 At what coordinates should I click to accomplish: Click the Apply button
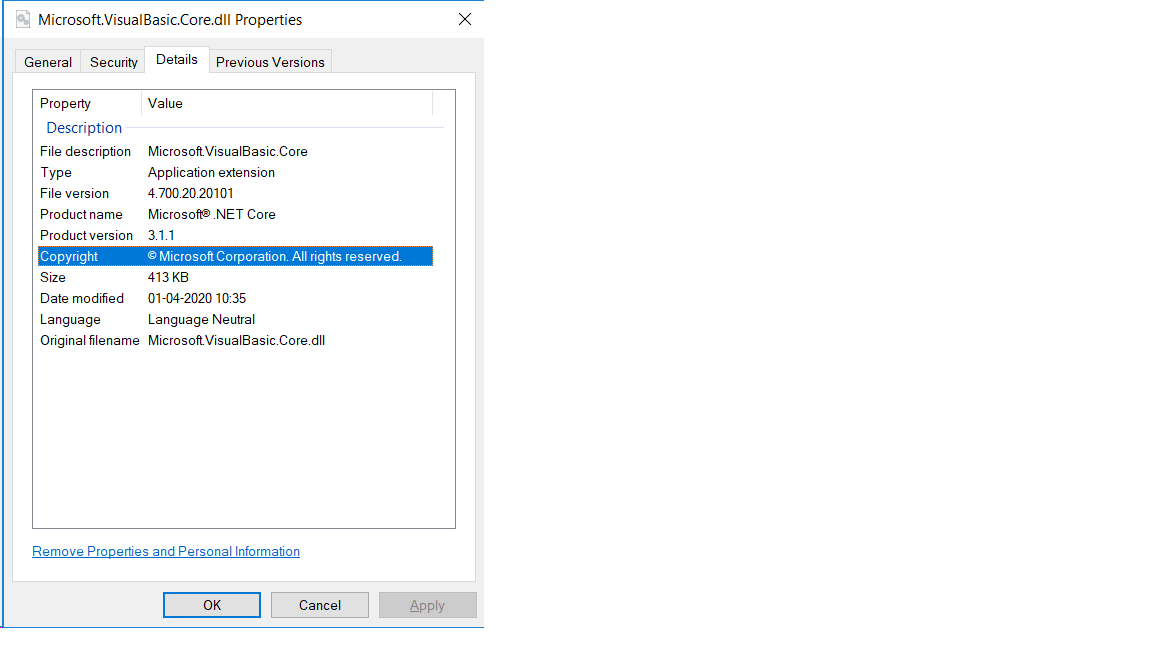pyautogui.click(x=428, y=604)
